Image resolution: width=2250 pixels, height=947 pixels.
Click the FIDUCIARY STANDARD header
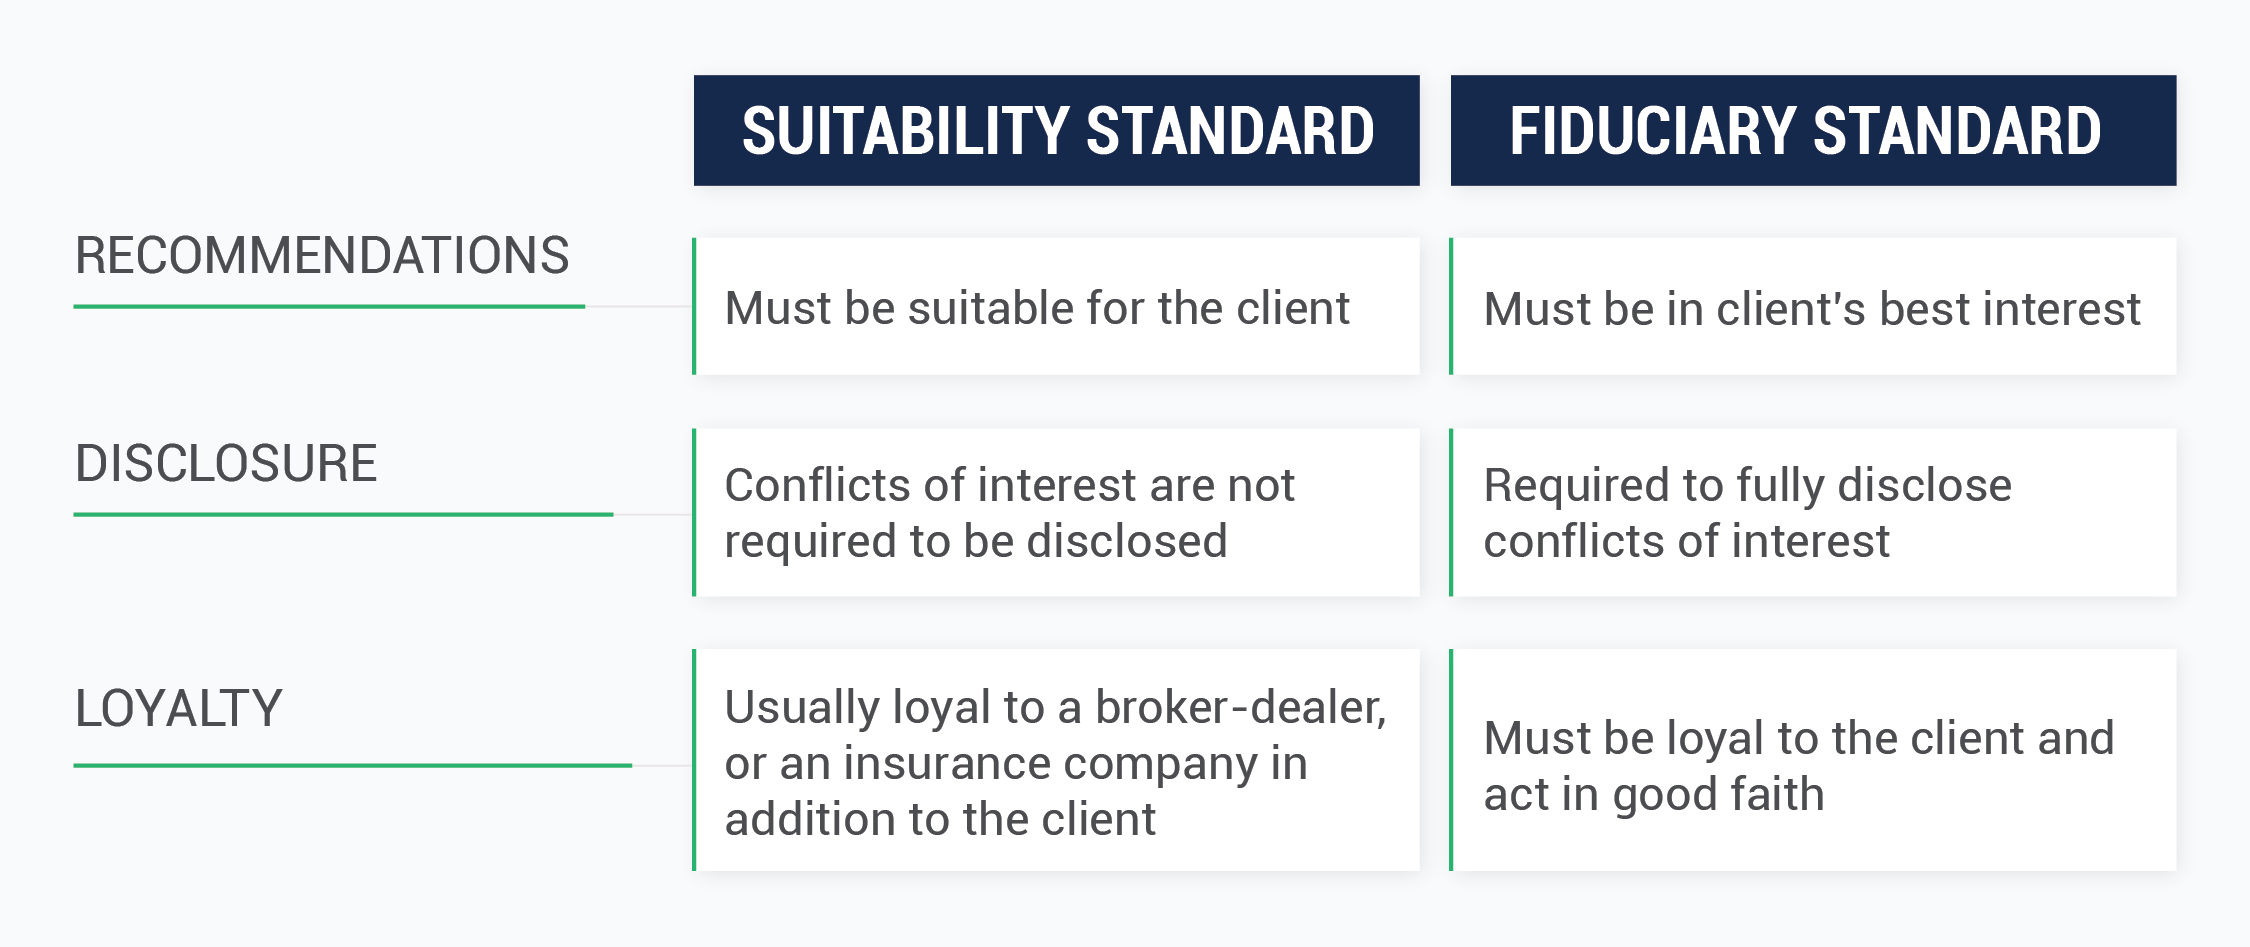(1813, 130)
